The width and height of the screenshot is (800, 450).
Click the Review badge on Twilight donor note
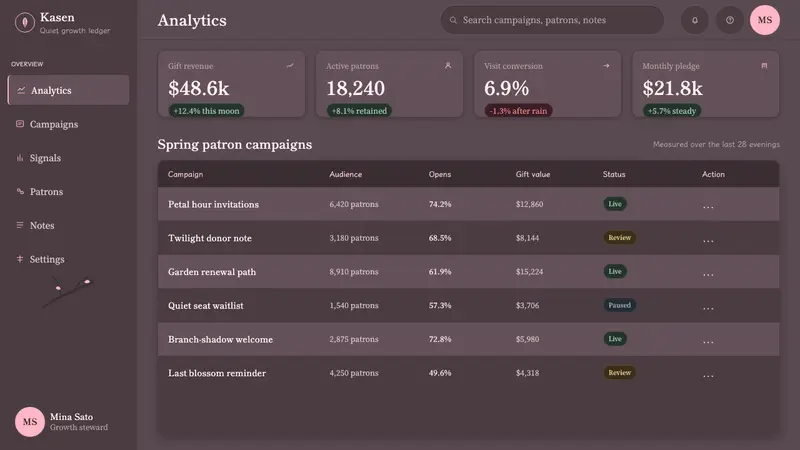[619, 237]
